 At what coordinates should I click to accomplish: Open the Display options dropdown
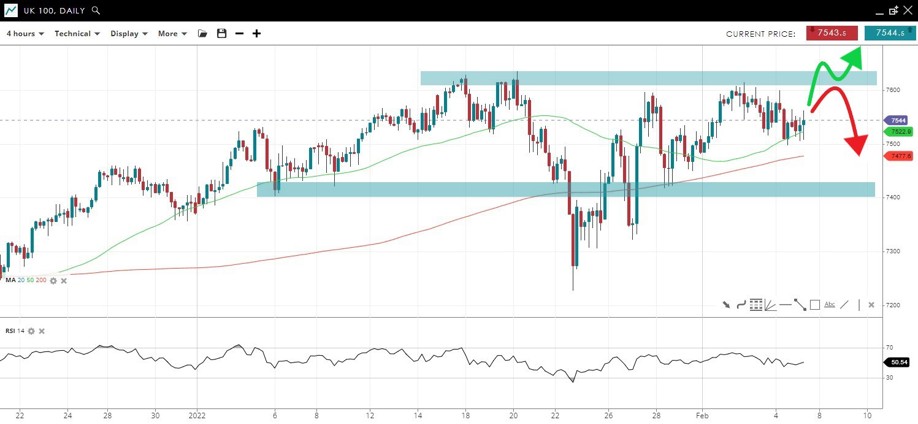point(129,34)
